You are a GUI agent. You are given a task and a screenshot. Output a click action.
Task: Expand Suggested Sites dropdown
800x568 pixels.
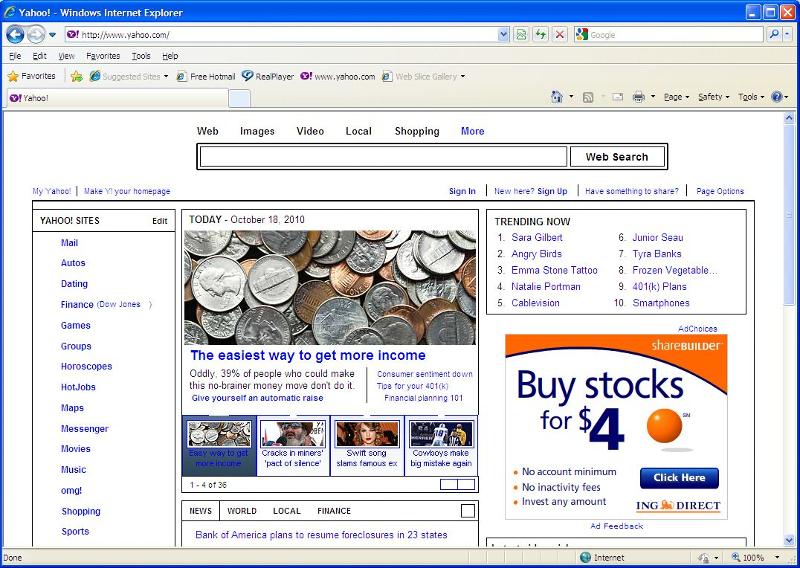pyautogui.click(x=166, y=77)
